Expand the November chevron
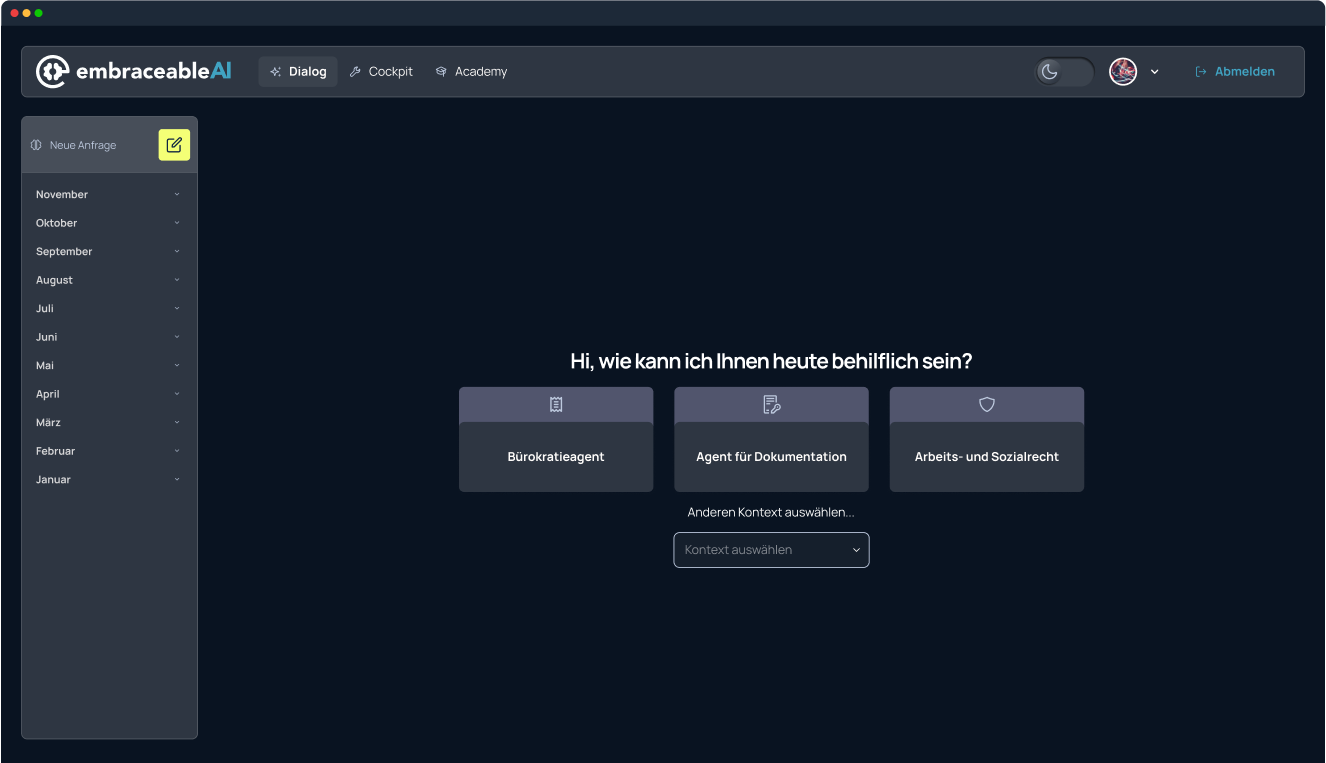 click(177, 194)
